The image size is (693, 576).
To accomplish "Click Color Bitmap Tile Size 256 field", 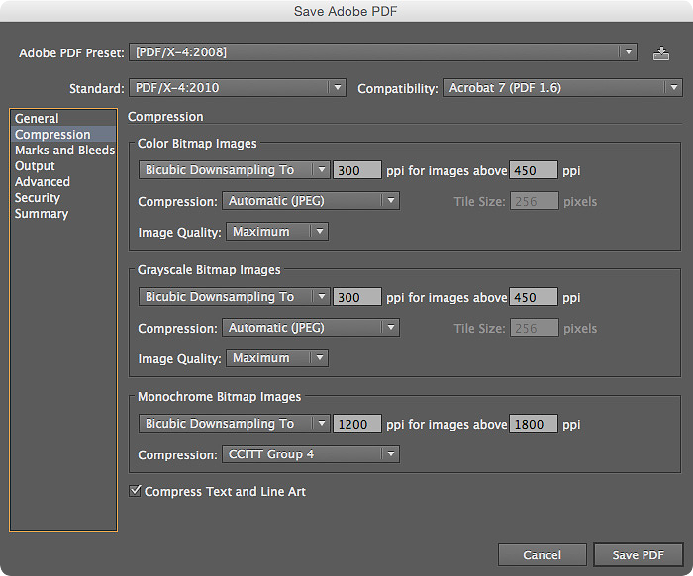I will click(534, 201).
